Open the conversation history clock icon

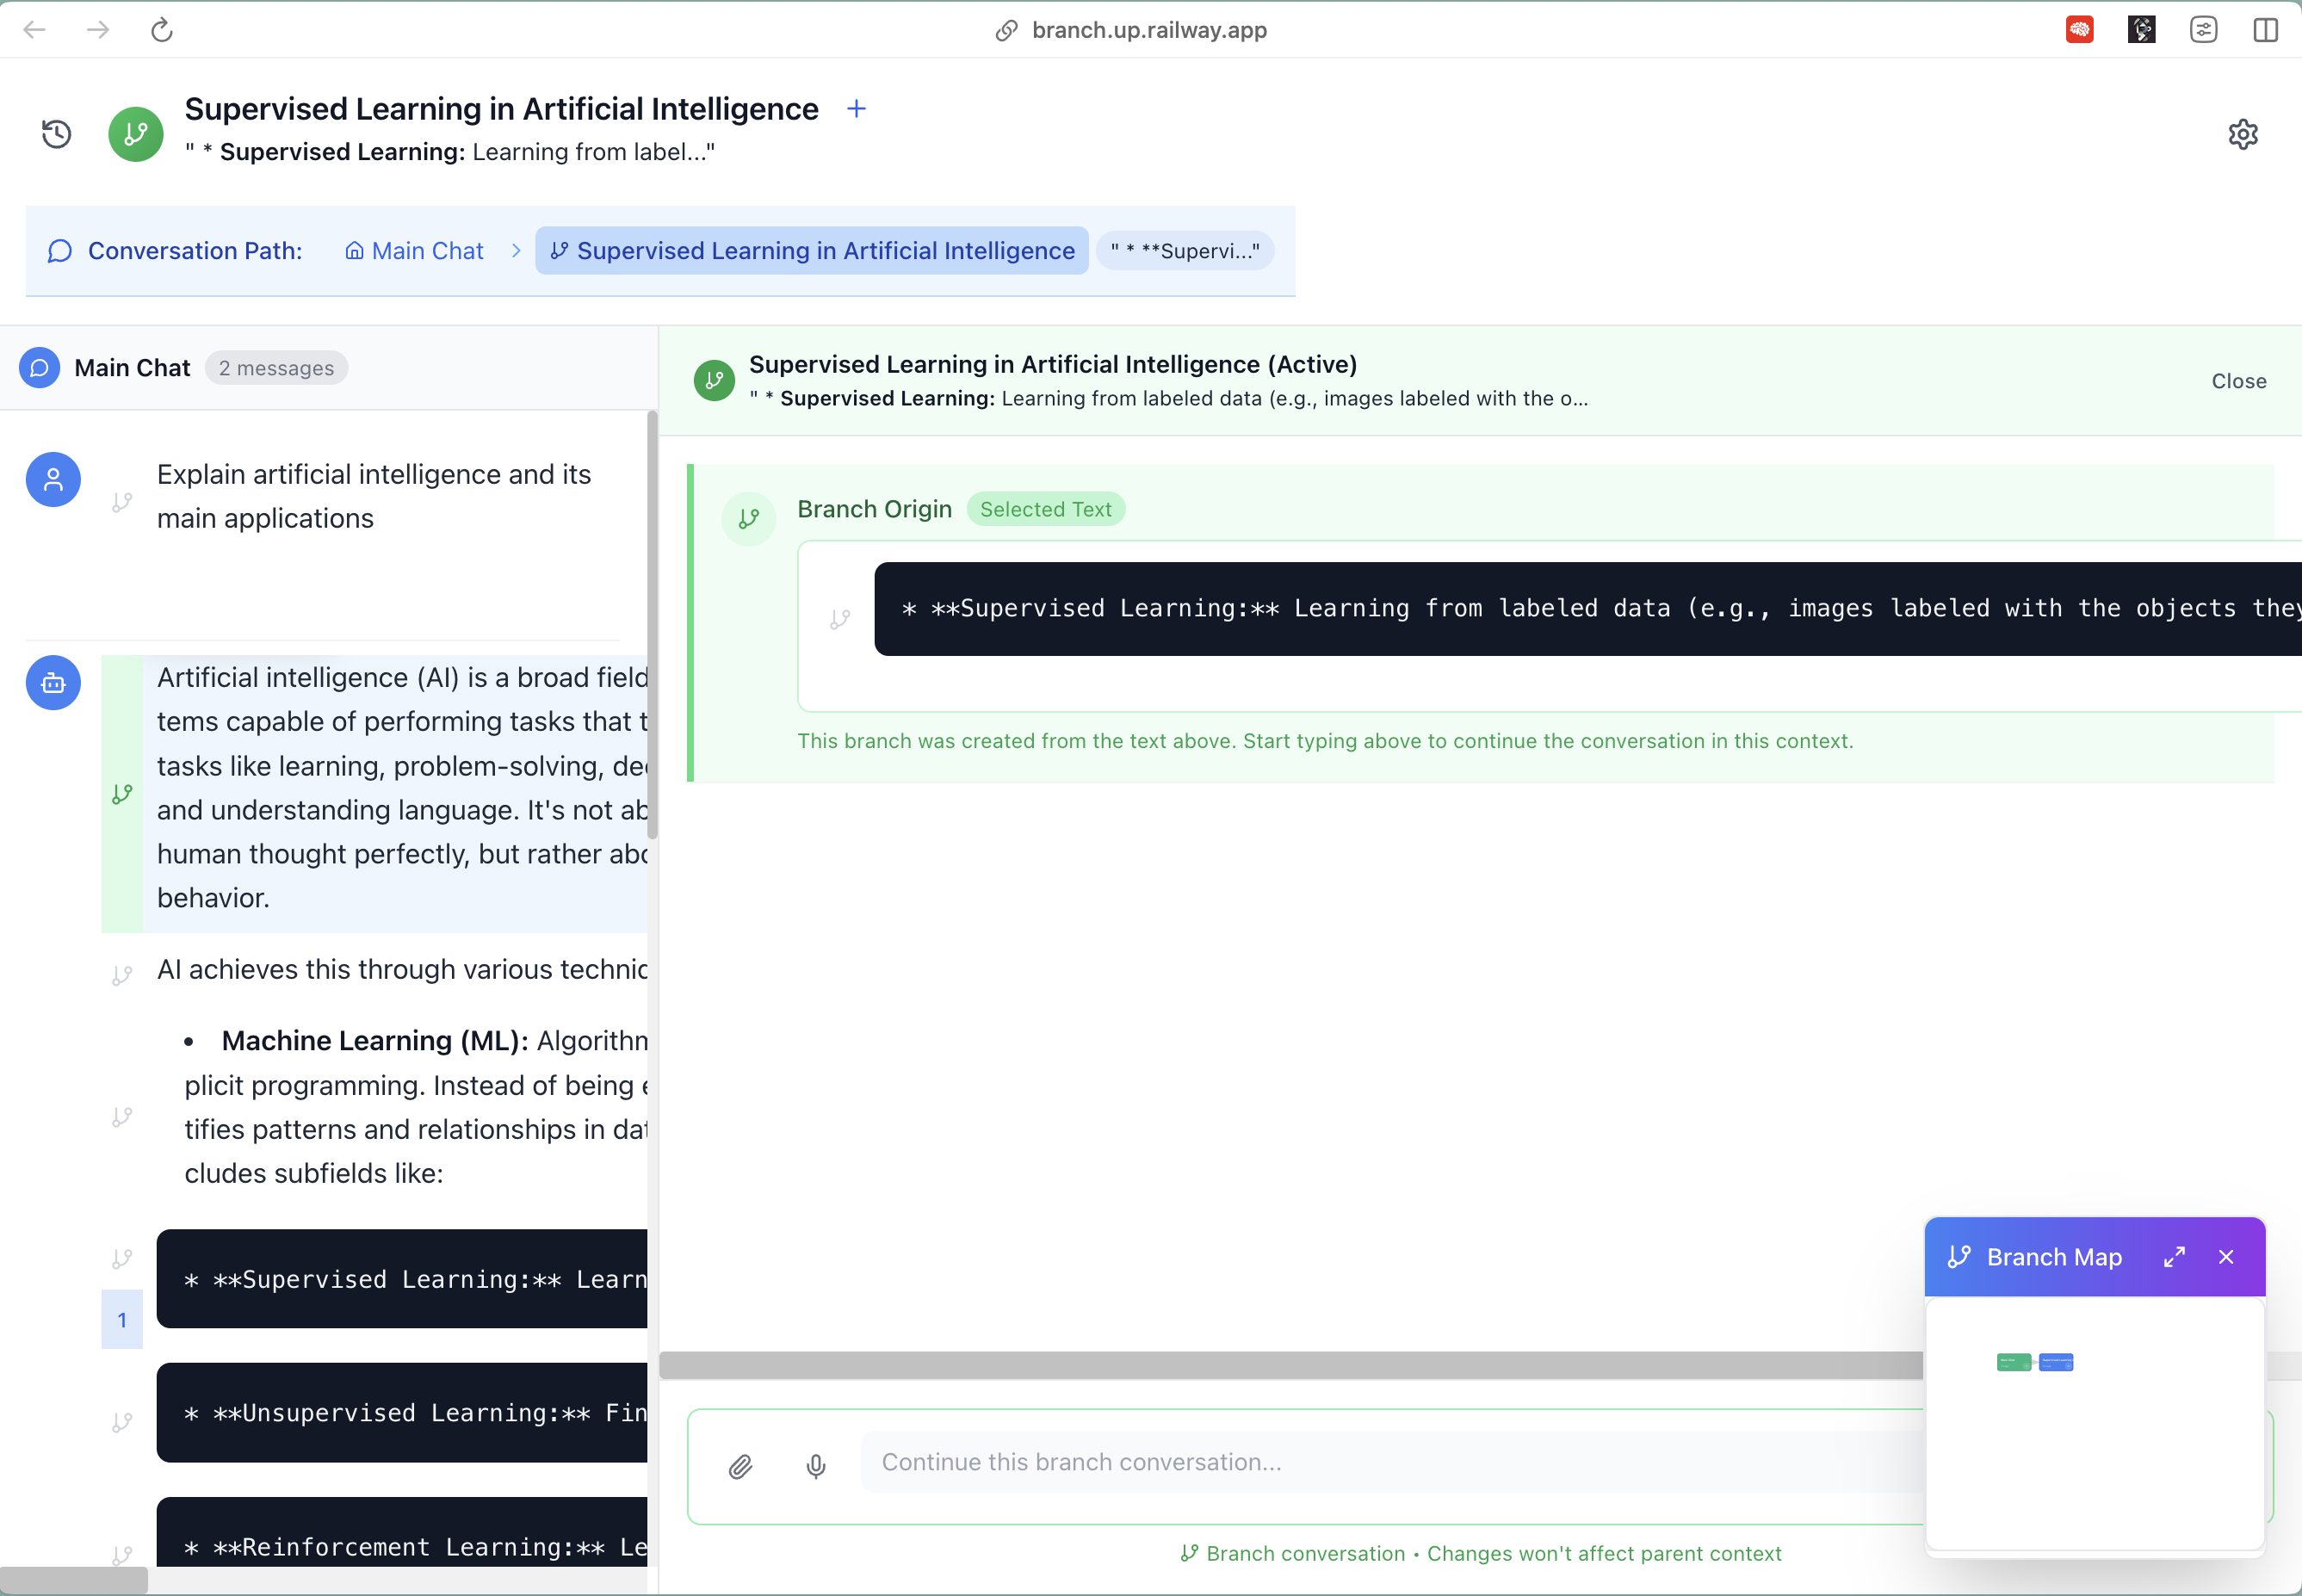point(56,134)
